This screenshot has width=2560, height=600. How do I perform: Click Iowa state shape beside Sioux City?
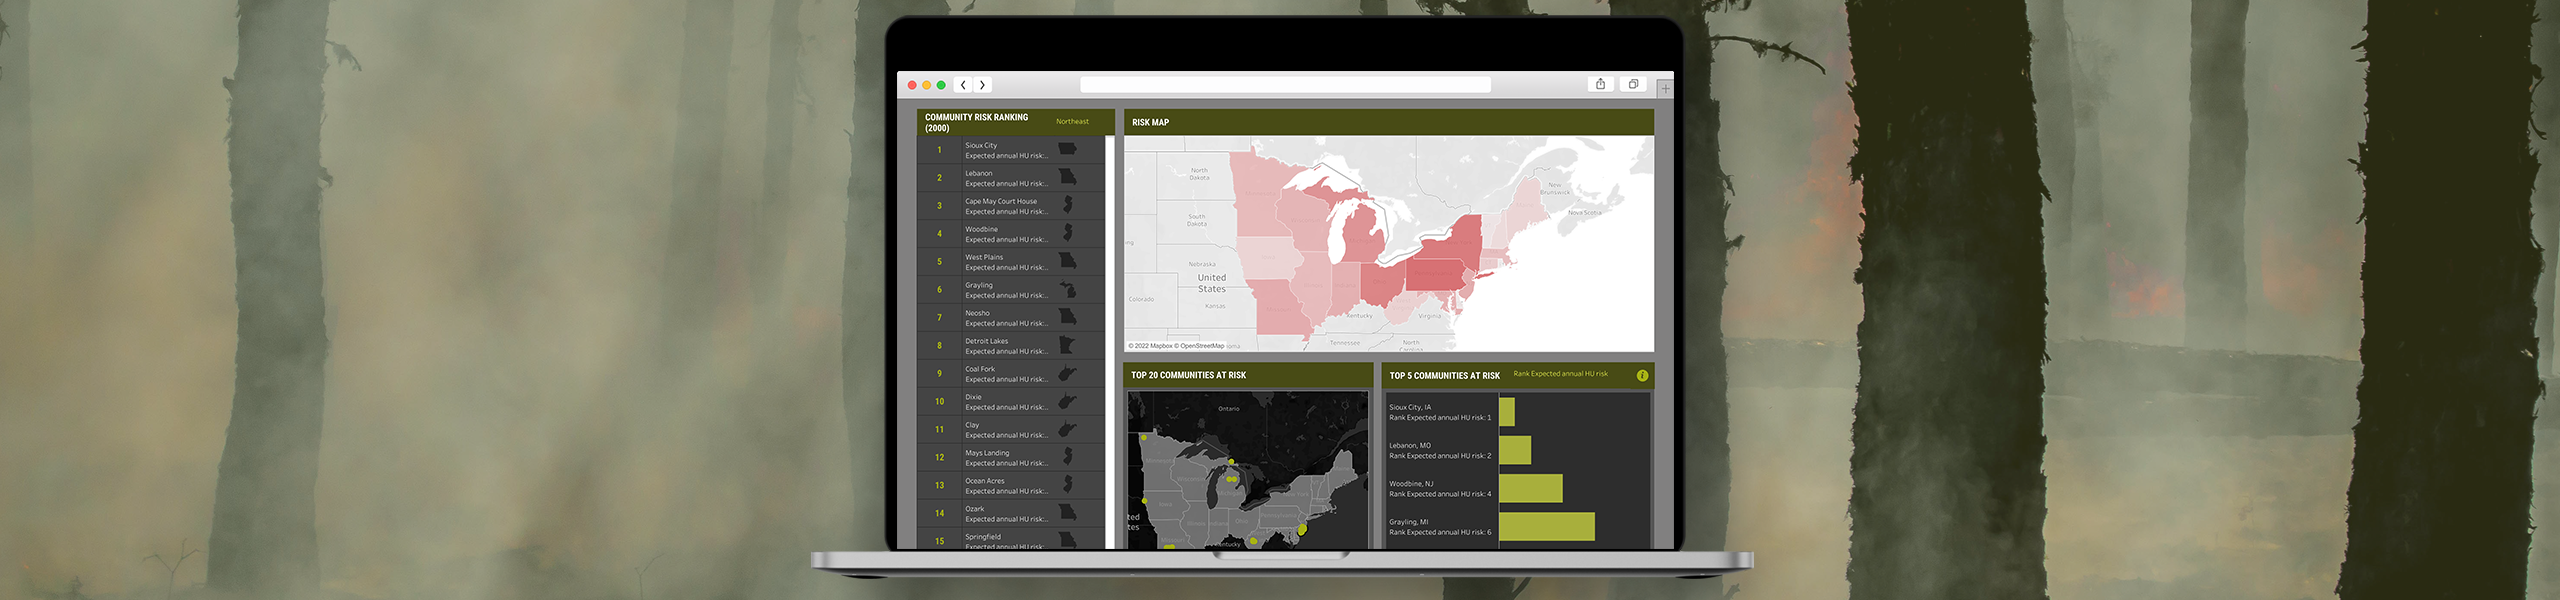[1067, 150]
